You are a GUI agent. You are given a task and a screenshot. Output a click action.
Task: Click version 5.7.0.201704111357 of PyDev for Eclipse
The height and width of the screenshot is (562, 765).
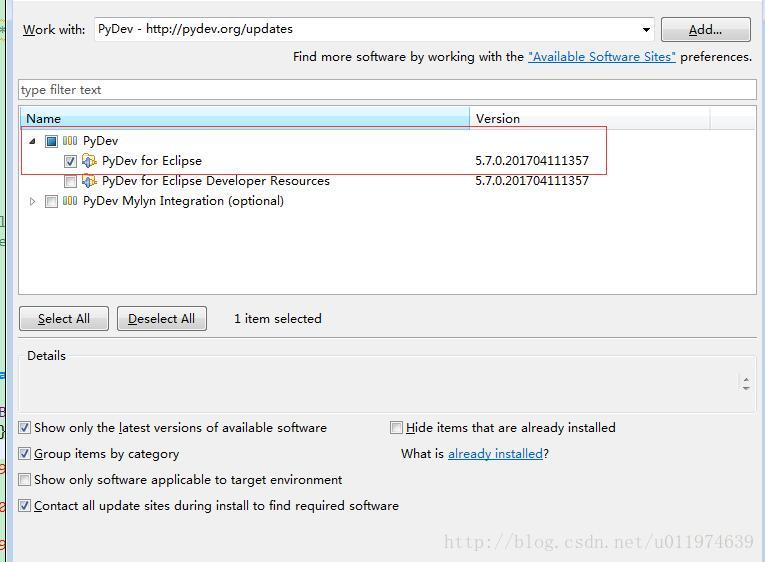pos(532,161)
